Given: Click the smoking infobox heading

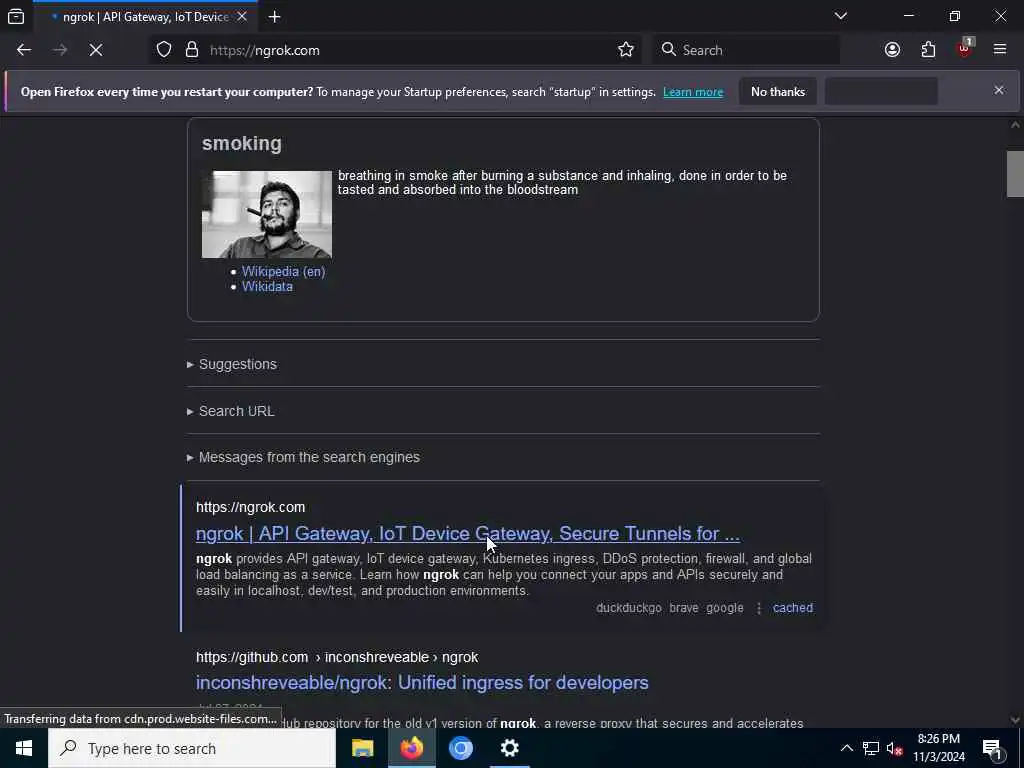Looking at the screenshot, I should (x=242, y=143).
